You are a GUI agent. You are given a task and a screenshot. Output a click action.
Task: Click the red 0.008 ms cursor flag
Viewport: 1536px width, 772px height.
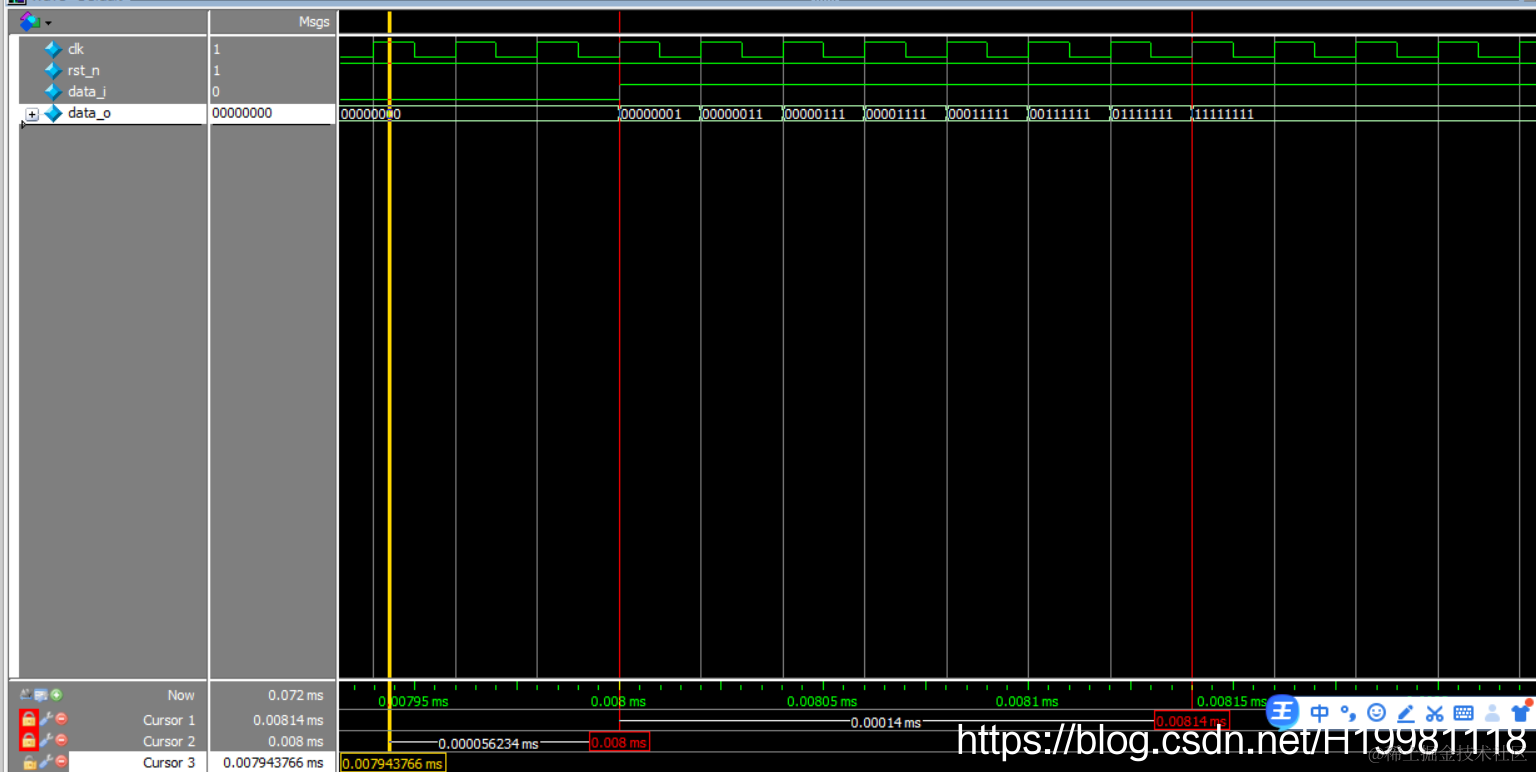coord(619,742)
